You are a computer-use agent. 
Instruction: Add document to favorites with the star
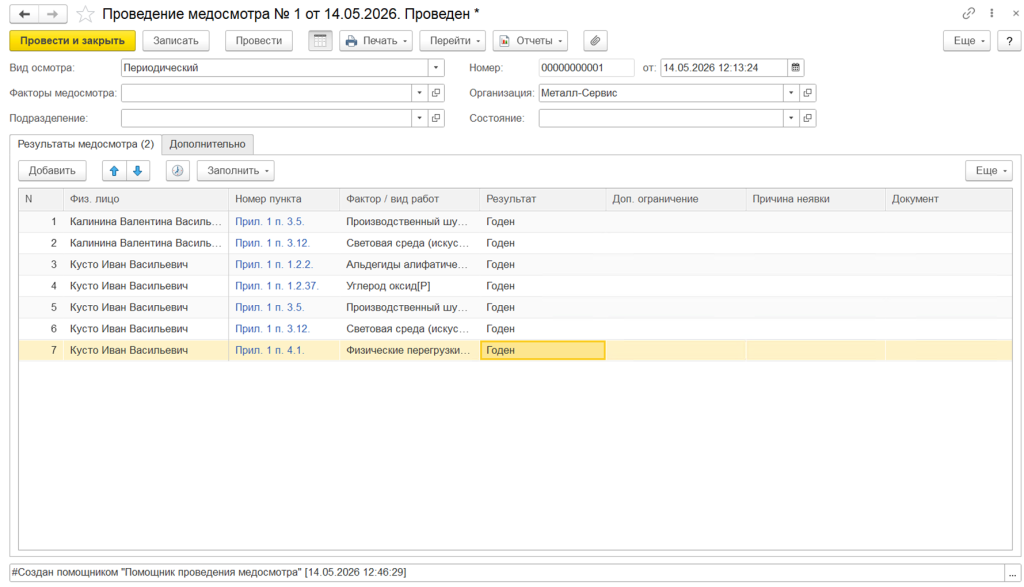tap(85, 14)
